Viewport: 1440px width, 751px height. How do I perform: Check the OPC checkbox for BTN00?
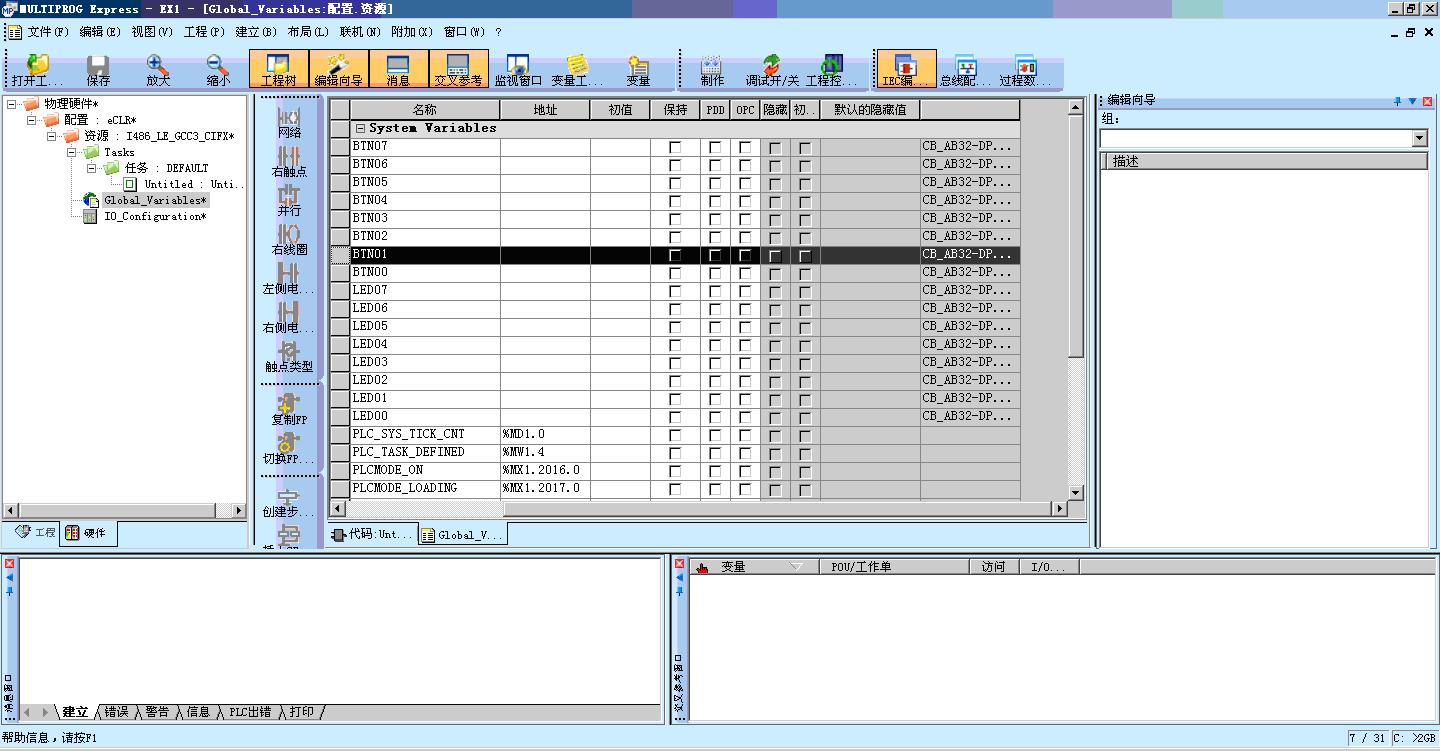click(x=745, y=273)
